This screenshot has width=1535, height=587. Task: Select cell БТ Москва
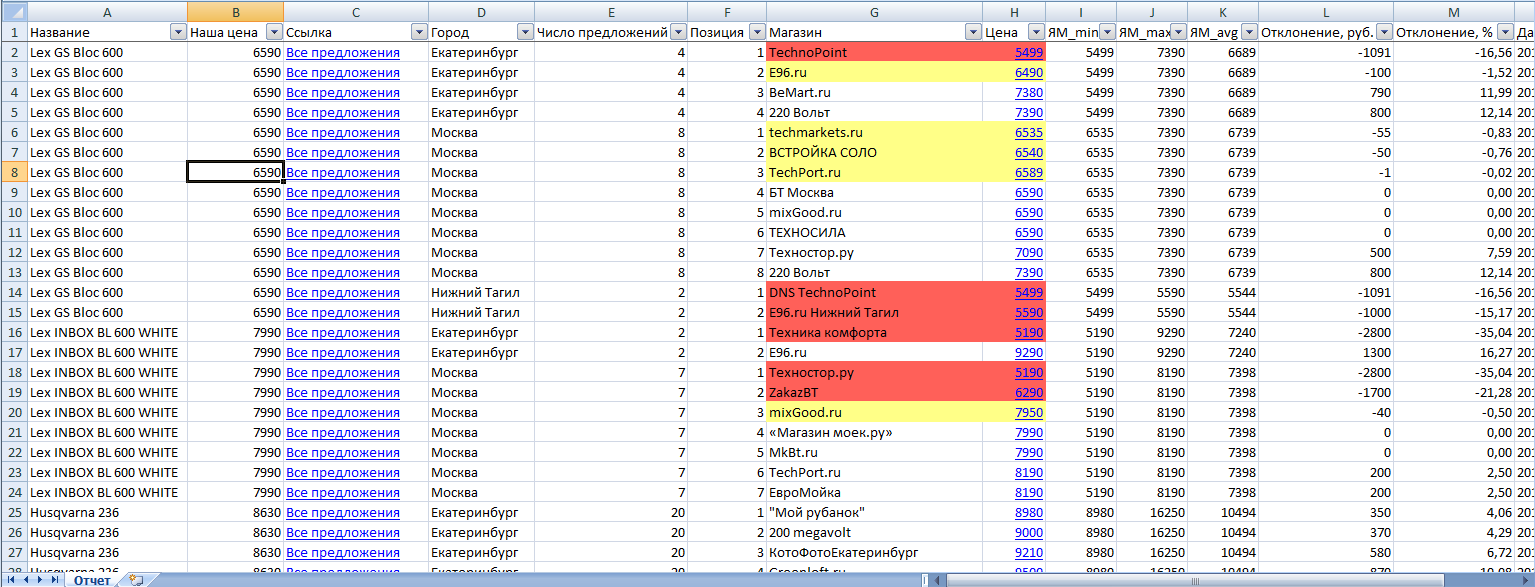click(875, 192)
